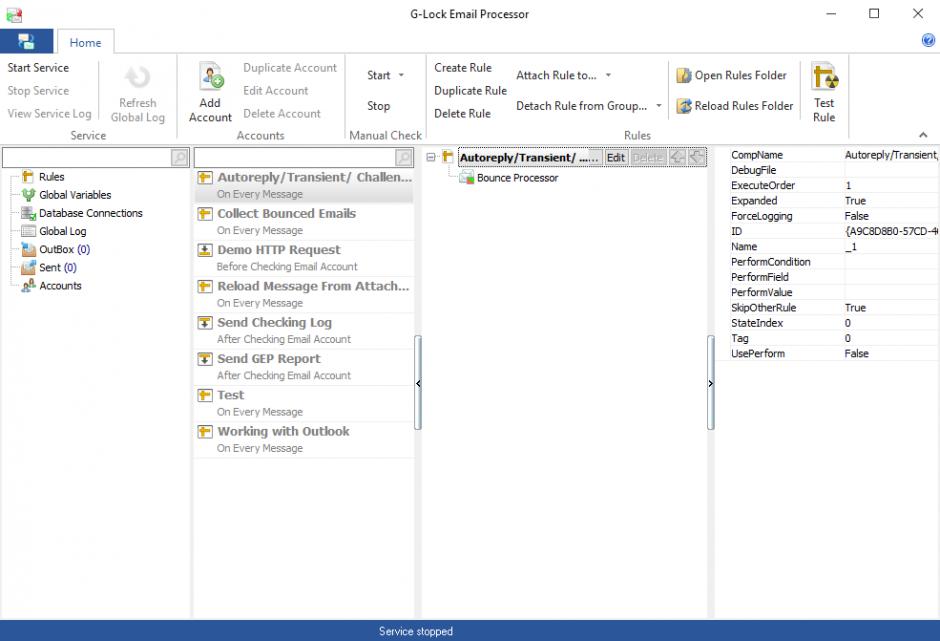Click move-down arrow on Autoreply component
The image size is (940, 641).
click(697, 158)
